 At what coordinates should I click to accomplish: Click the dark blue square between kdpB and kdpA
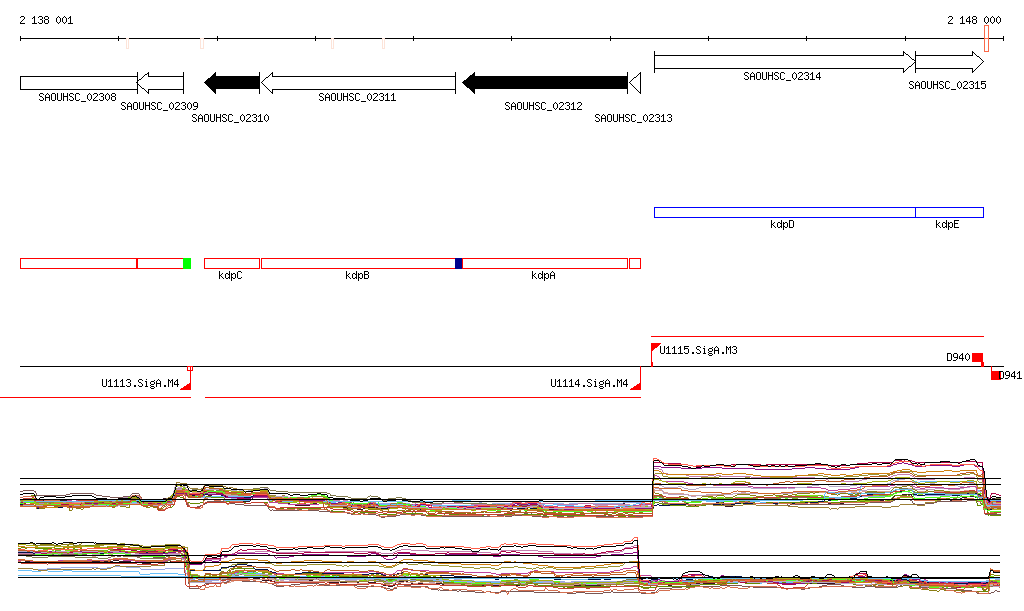[459, 263]
